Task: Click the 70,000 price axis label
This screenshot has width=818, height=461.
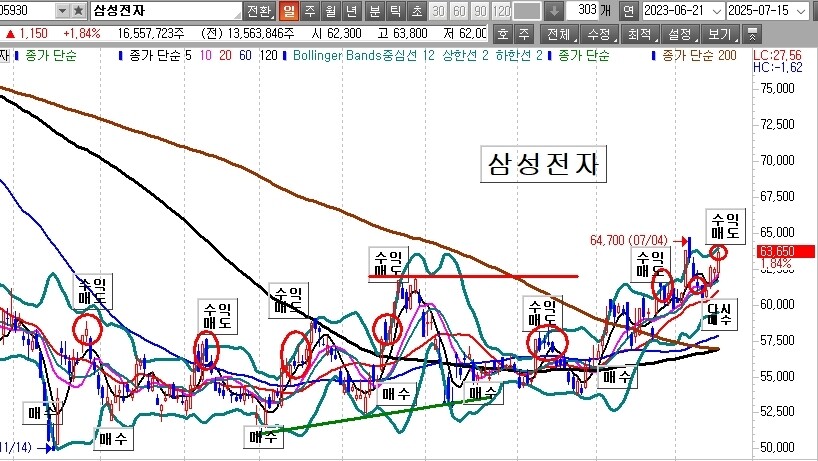Action: point(777,160)
